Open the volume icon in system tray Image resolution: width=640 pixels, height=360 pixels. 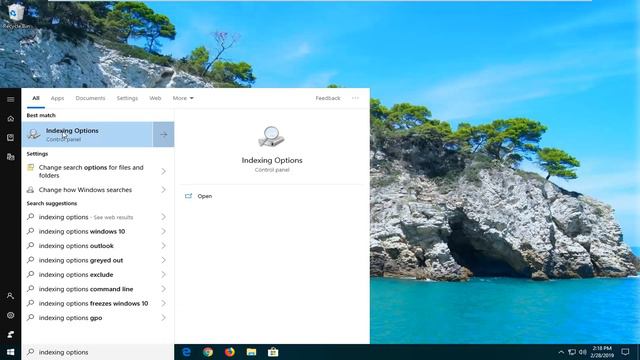583,352
